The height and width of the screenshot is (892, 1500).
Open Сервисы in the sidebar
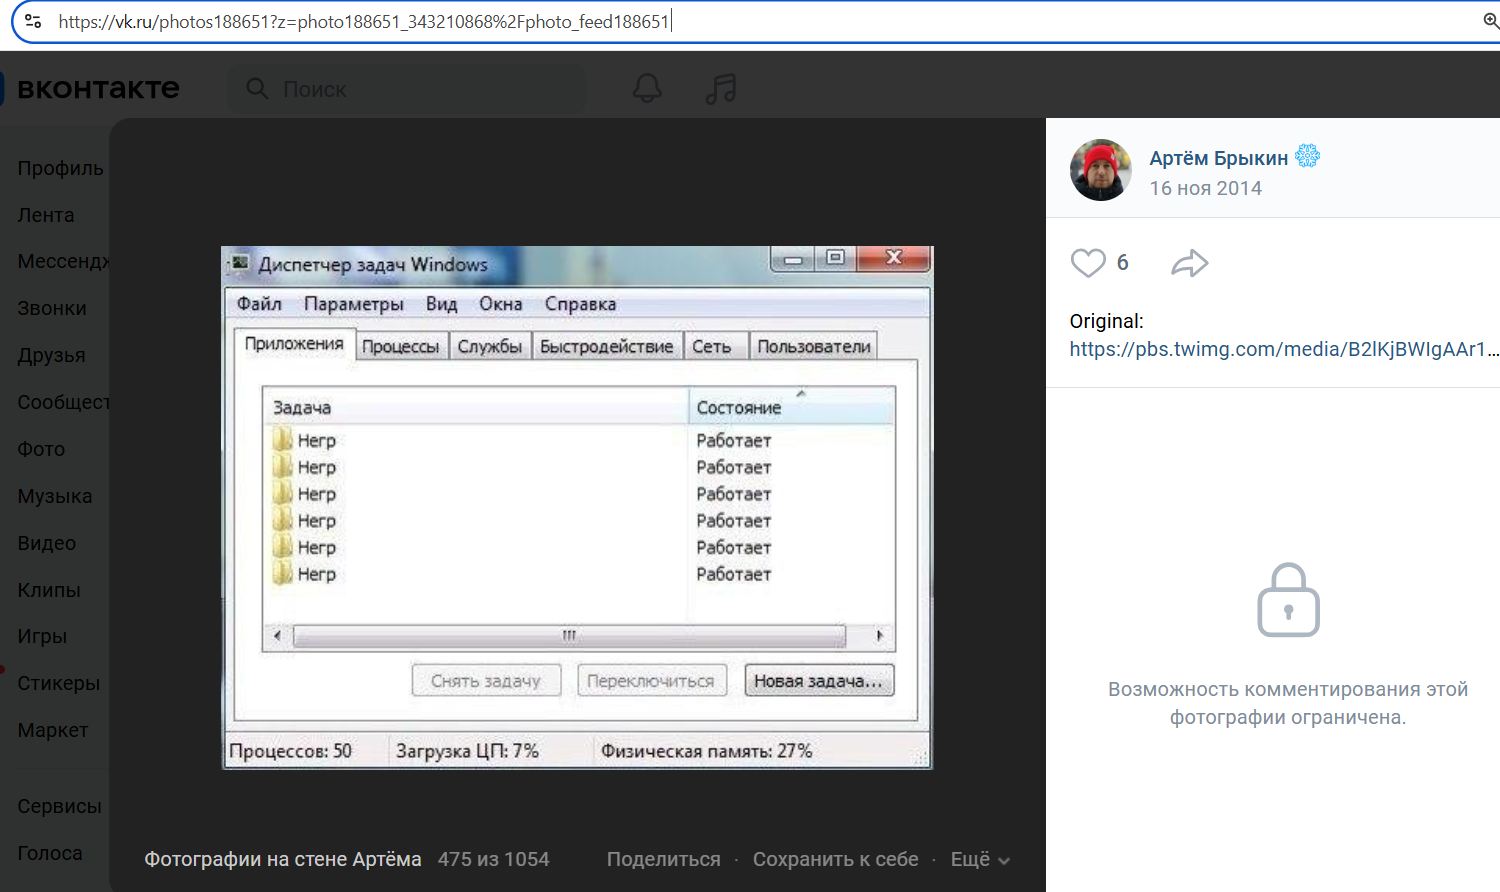[x=59, y=806]
